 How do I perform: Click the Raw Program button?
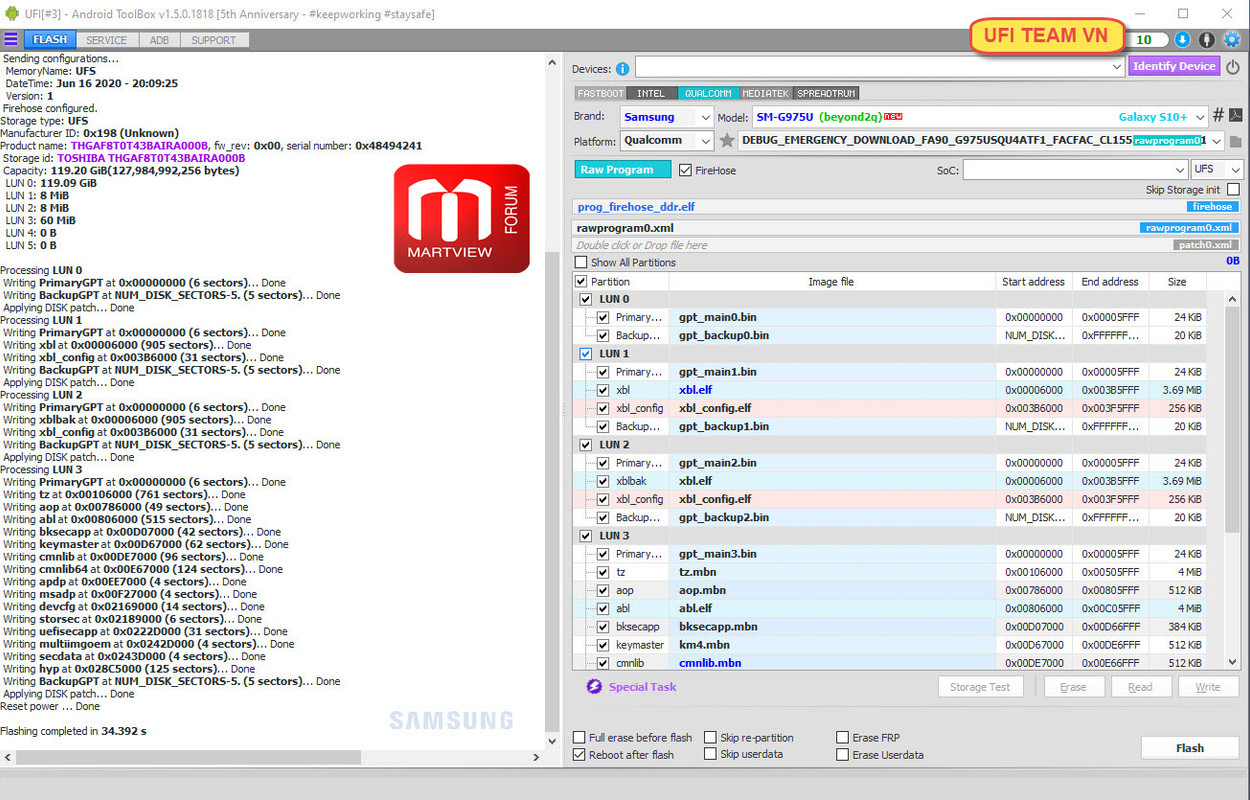click(x=623, y=170)
